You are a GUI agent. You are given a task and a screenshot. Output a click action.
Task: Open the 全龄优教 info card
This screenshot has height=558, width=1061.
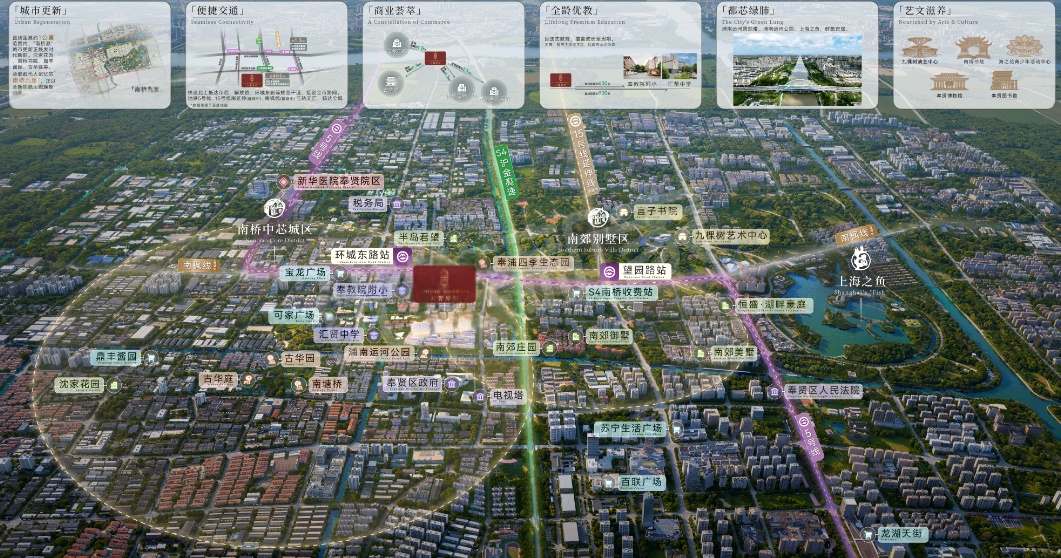coord(620,55)
